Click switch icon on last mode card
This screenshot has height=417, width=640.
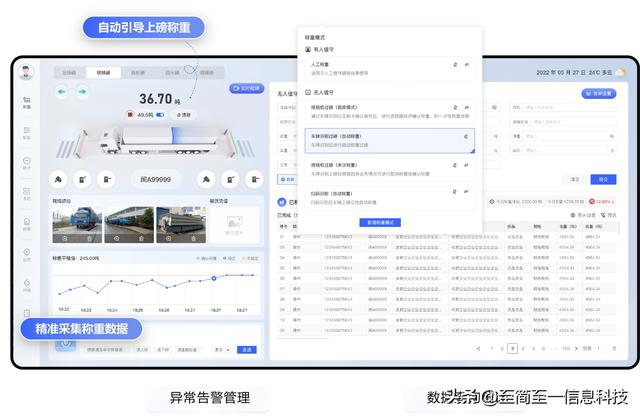[466, 191]
